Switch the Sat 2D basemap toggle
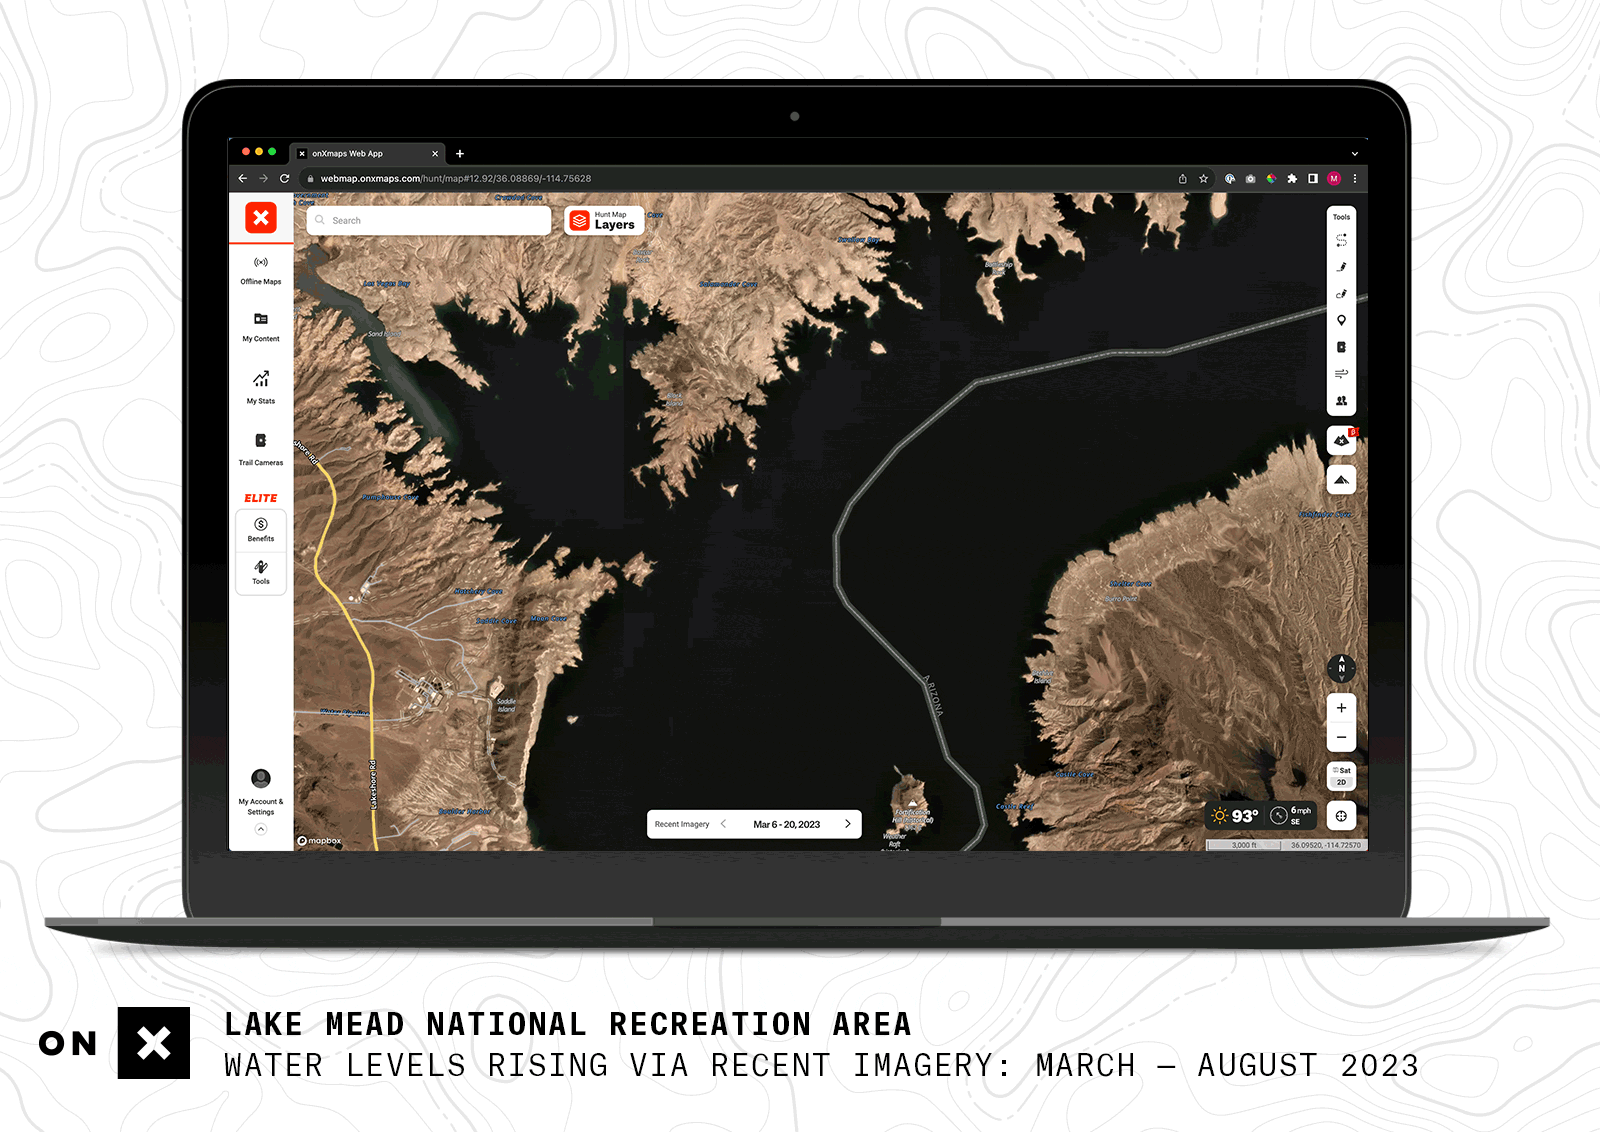Image resolution: width=1600 pixels, height=1132 pixels. (x=1341, y=776)
